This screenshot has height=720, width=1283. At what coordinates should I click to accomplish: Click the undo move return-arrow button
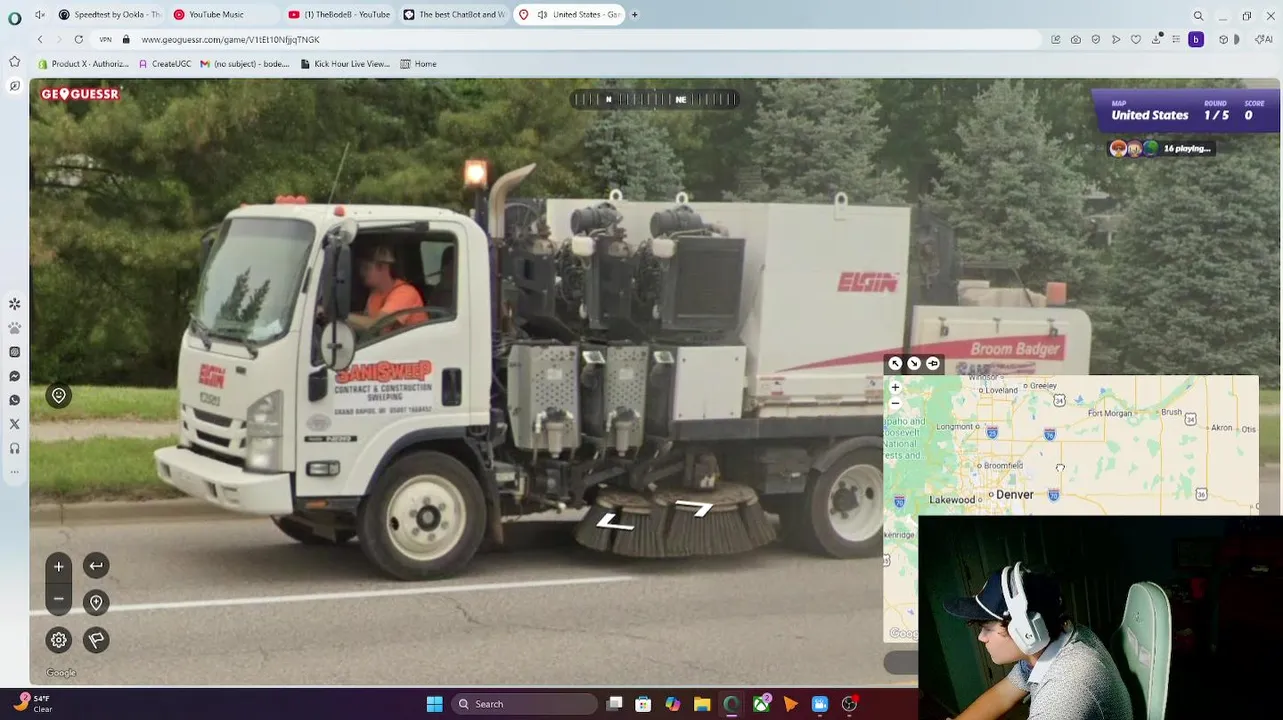point(96,566)
